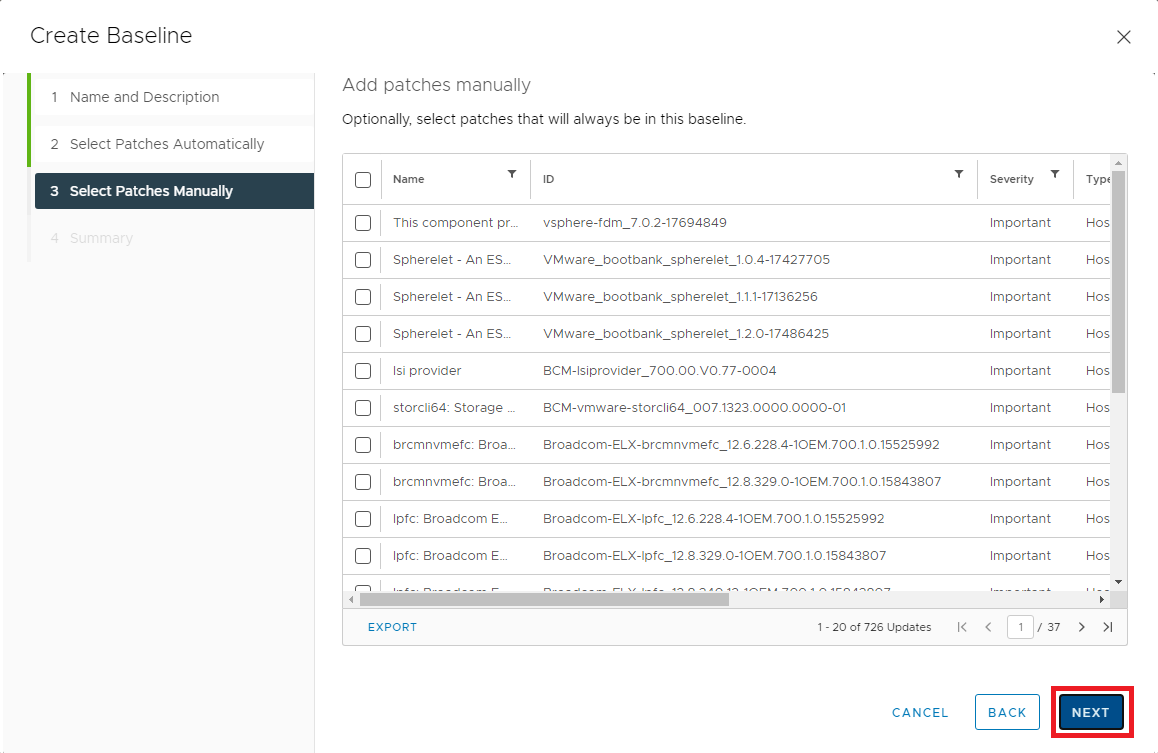Open the Name column filter
This screenshot has height=753, width=1158.
(512, 175)
